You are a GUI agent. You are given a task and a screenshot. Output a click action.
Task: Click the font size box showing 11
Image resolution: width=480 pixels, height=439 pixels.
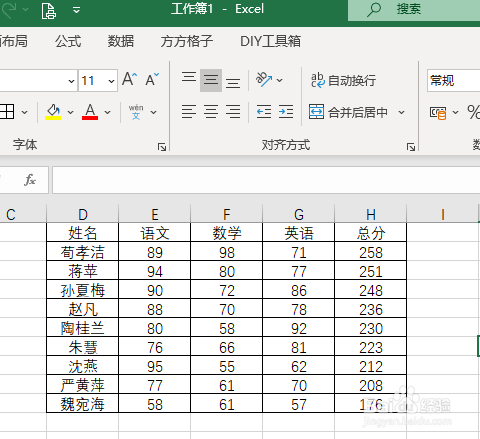[x=92, y=81]
